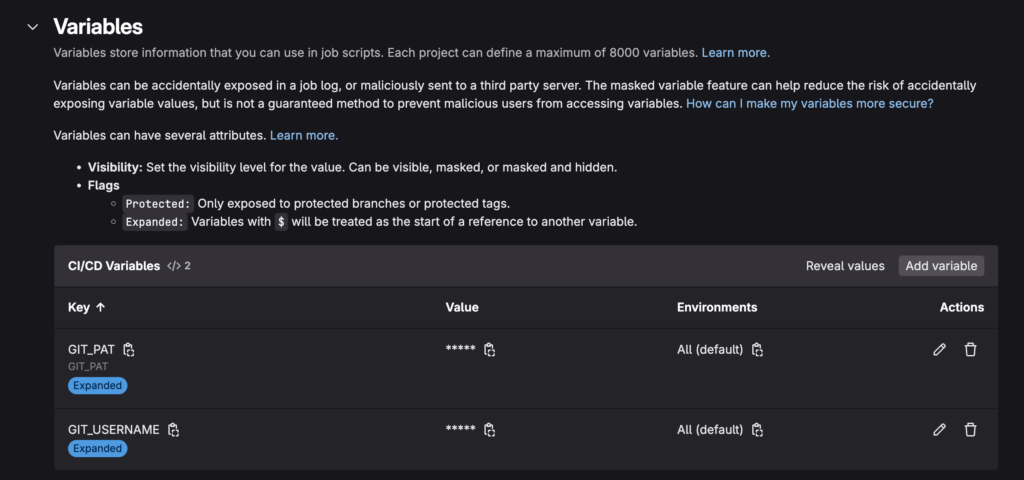1024x480 pixels.
Task: Click the Expanded badge under GIT_USERNAME
Action: click(x=97, y=448)
